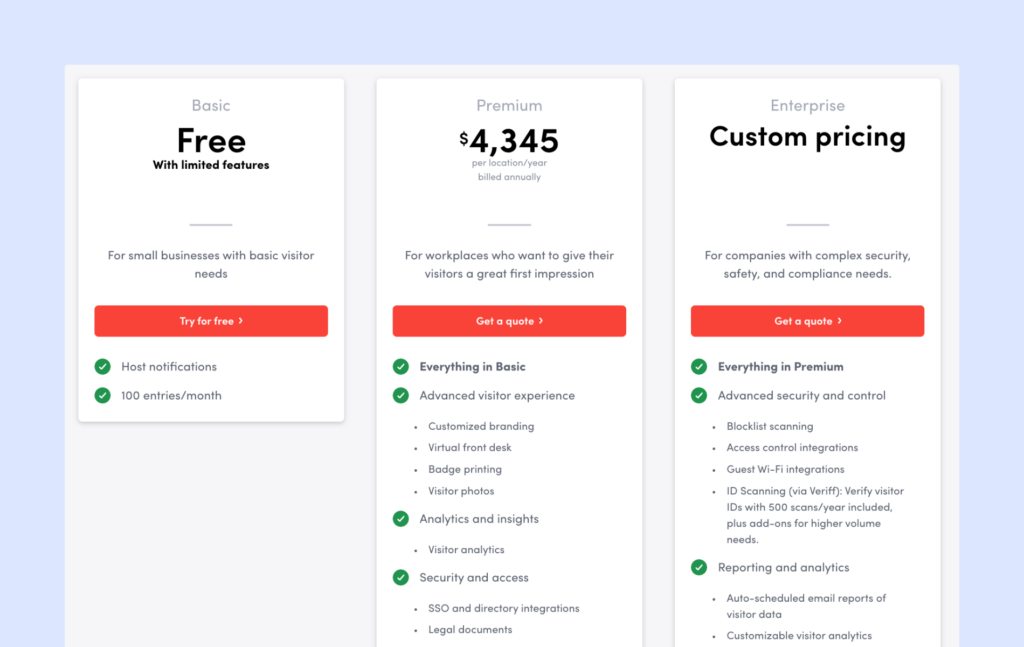Click the Customized branding feature item
The width and height of the screenshot is (1024, 647).
pyautogui.click(x=480, y=426)
